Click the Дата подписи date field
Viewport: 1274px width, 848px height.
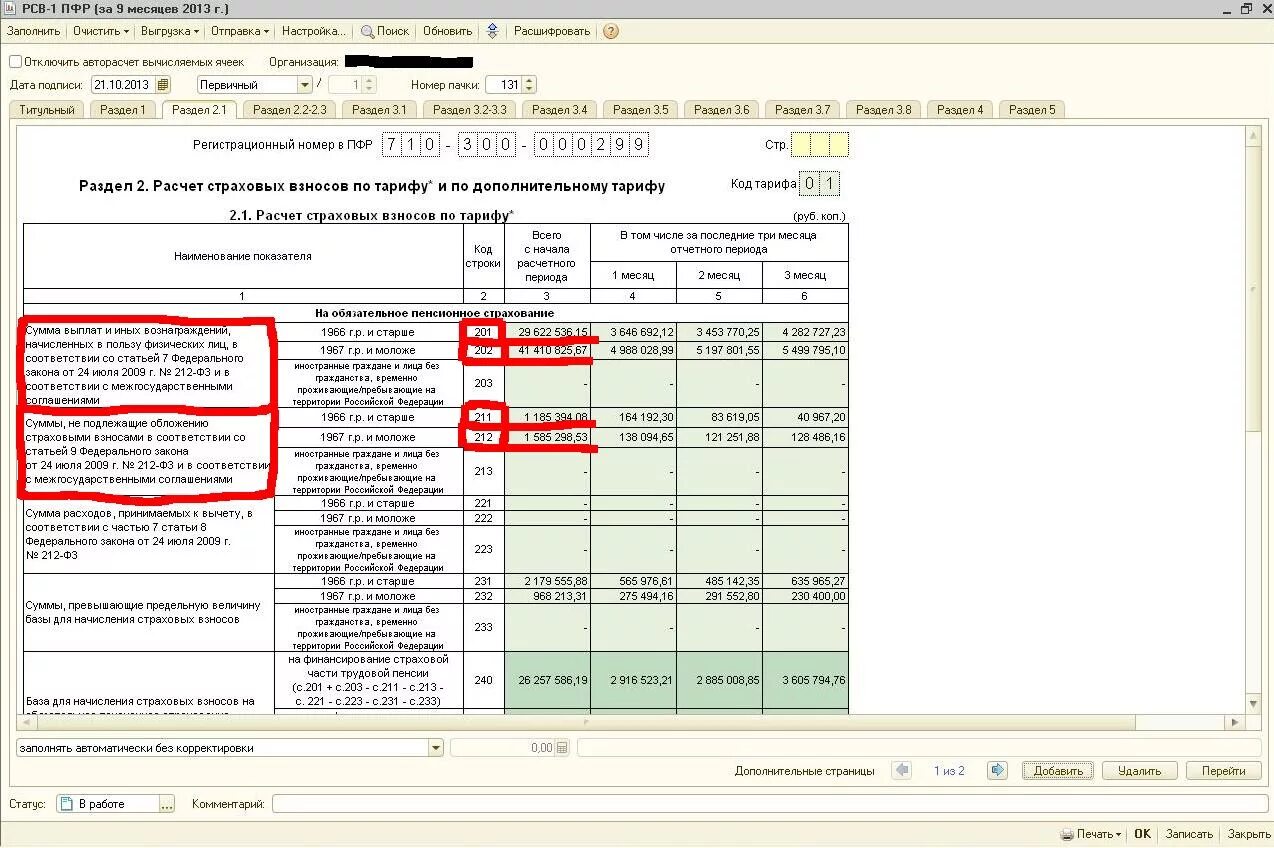(x=123, y=85)
